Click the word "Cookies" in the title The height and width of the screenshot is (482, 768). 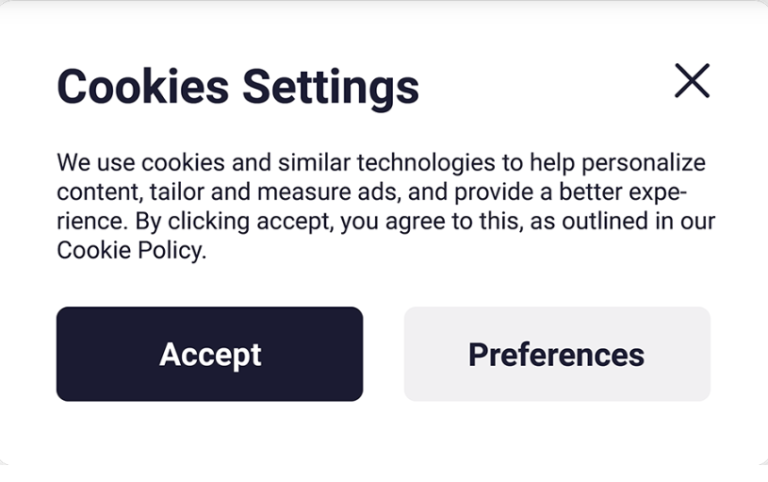tap(142, 86)
